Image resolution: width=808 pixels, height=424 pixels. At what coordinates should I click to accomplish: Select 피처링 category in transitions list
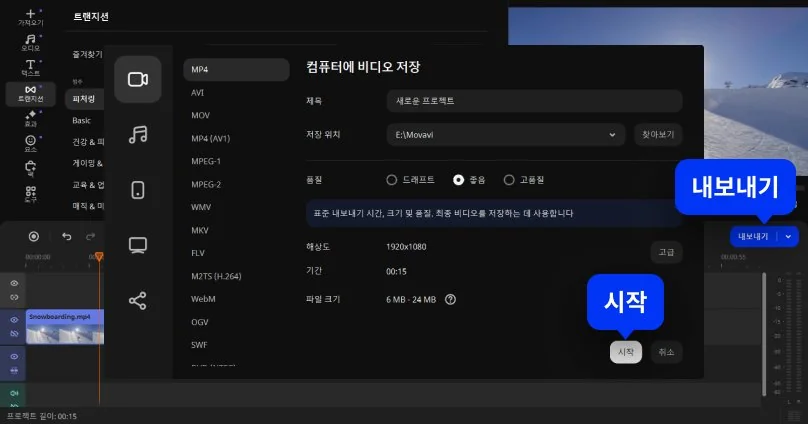click(84, 99)
